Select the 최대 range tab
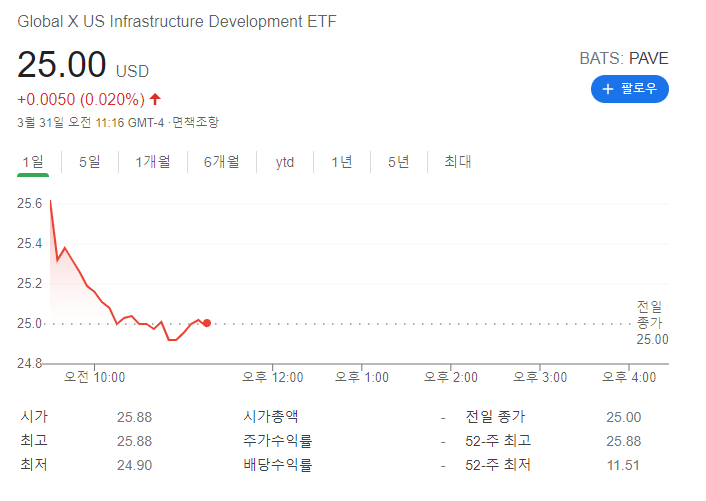 tap(457, 161)
